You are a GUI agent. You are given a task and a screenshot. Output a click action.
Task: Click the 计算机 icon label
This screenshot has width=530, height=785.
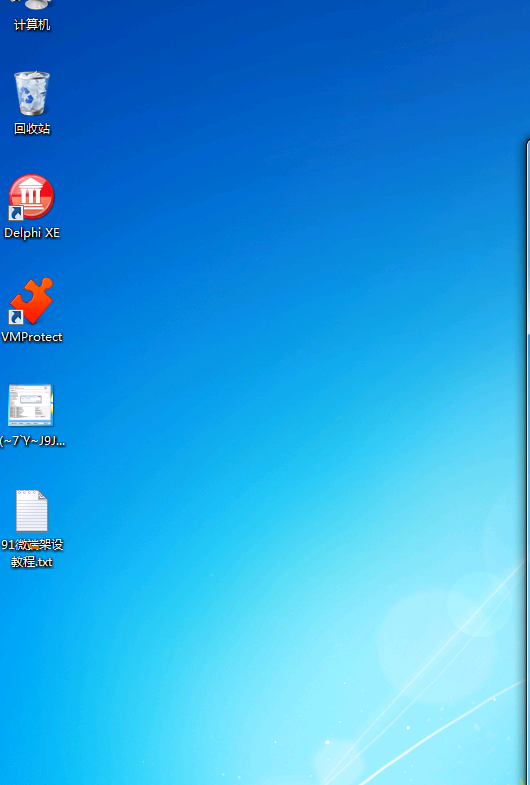pyautogui.click(x=32, y=25)
